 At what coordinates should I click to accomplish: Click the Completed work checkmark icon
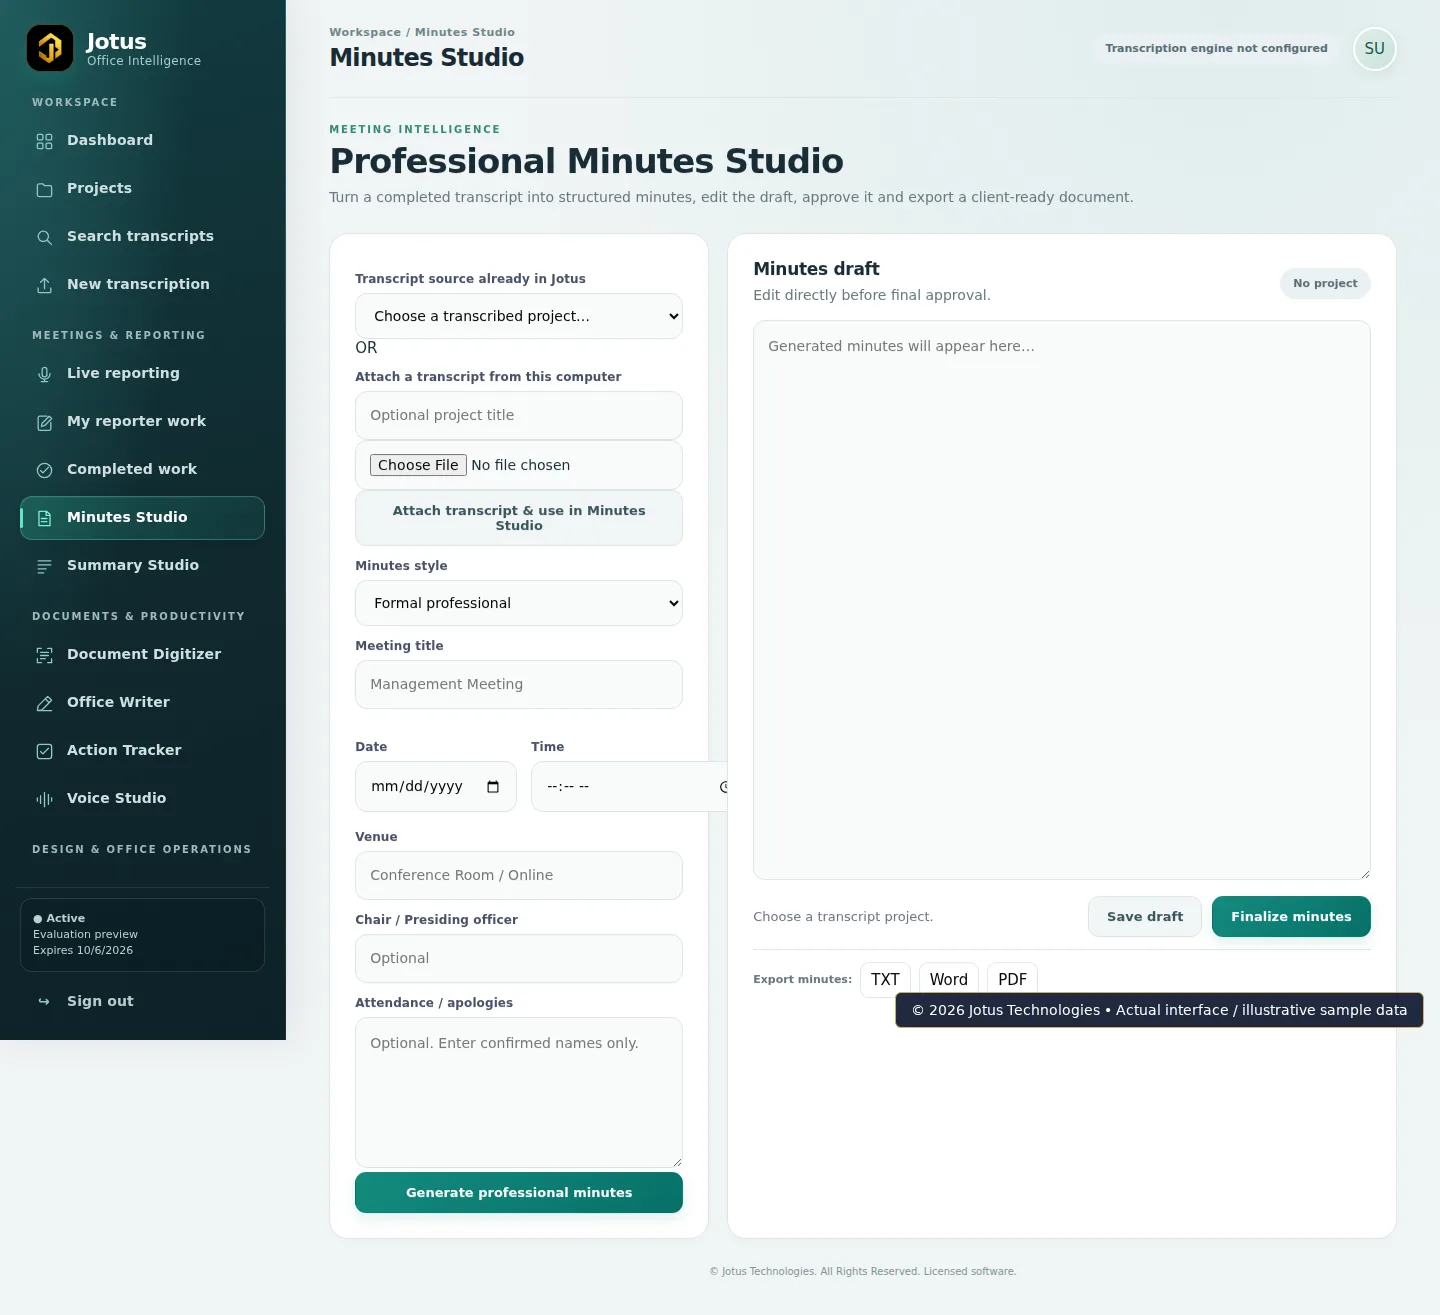coord(44,470)
